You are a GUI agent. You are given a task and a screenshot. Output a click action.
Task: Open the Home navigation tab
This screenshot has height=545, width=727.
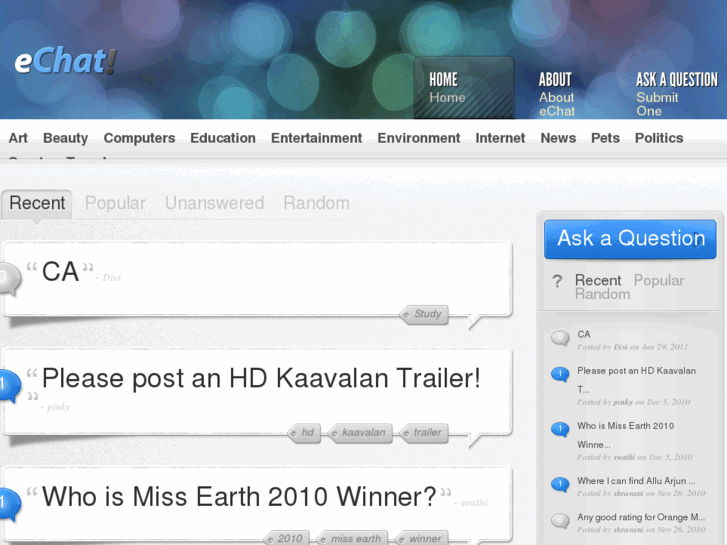(463, 88)
